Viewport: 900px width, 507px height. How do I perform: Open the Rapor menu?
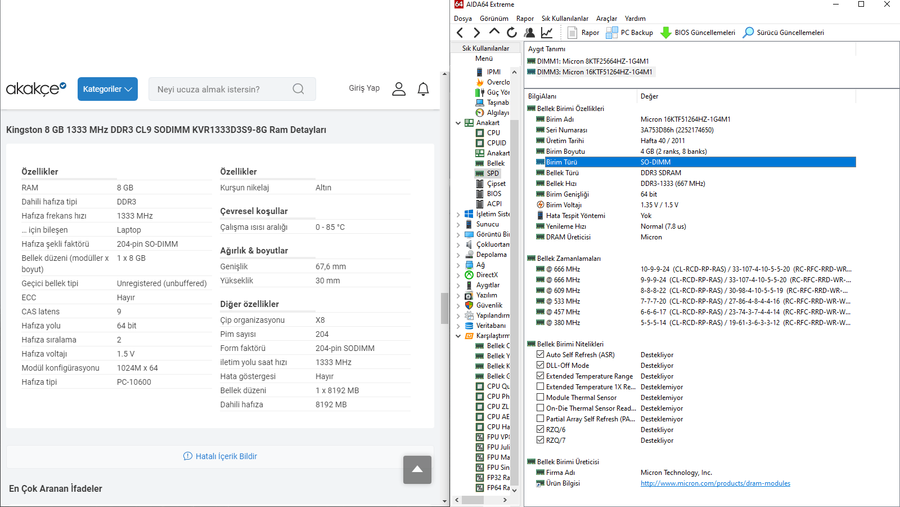click(x=525, y=18)
